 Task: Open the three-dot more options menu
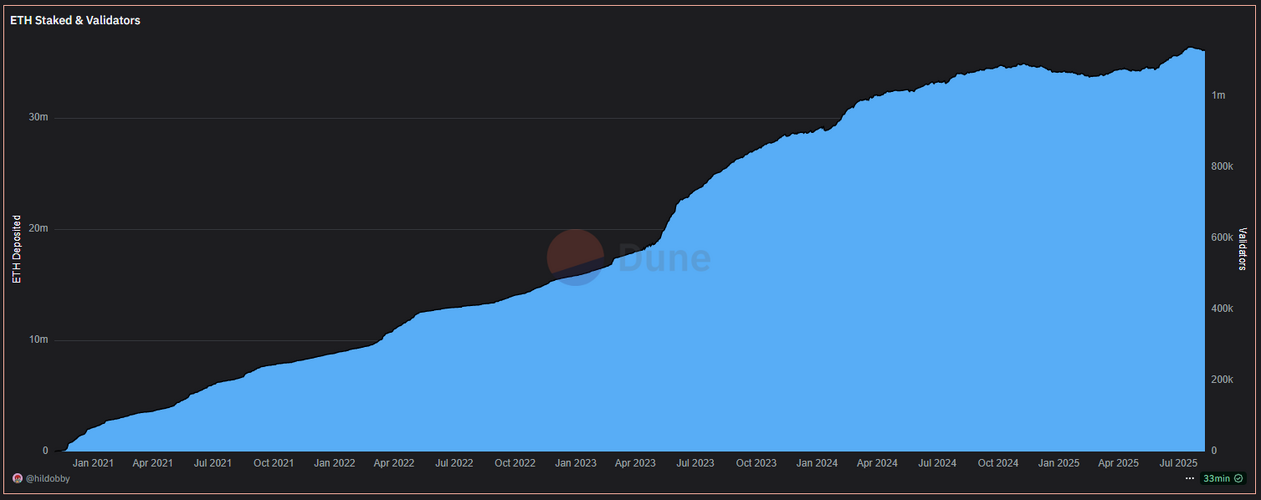[x=1189, y=479]
